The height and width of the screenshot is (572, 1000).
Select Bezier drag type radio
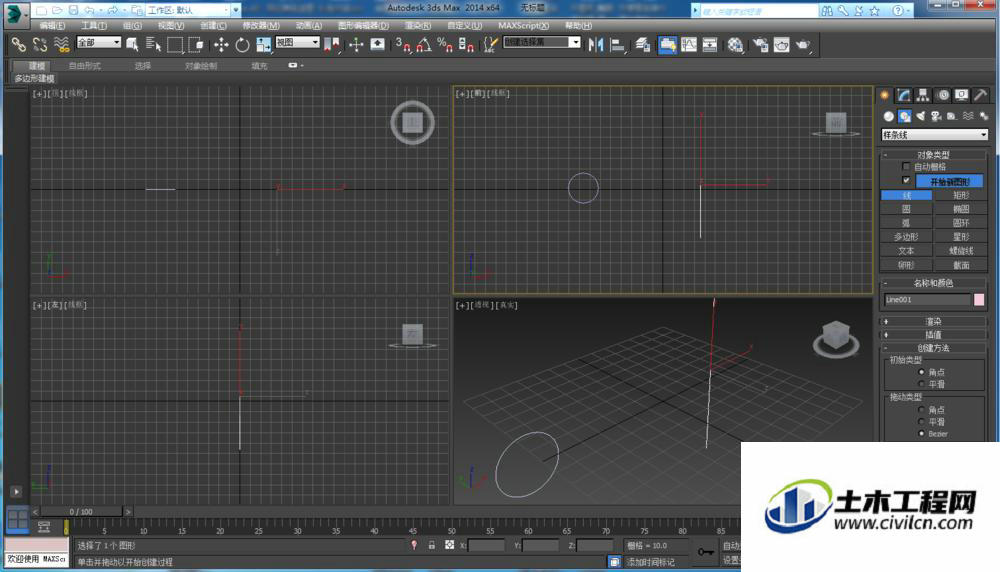[x=922, y=434]
